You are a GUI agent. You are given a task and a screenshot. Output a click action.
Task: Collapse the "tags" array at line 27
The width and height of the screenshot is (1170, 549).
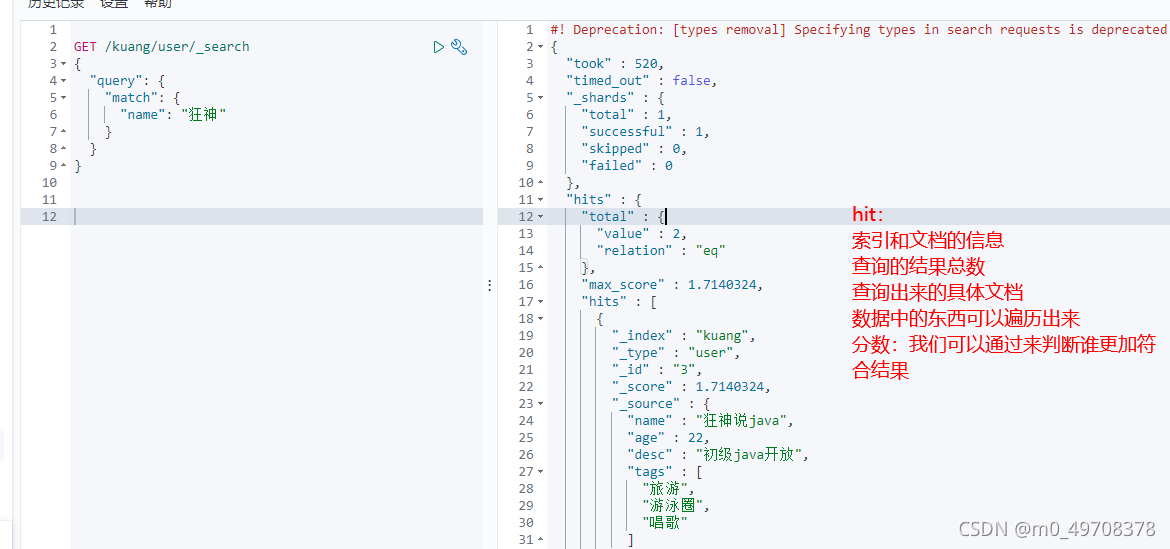tap(541, 472)
